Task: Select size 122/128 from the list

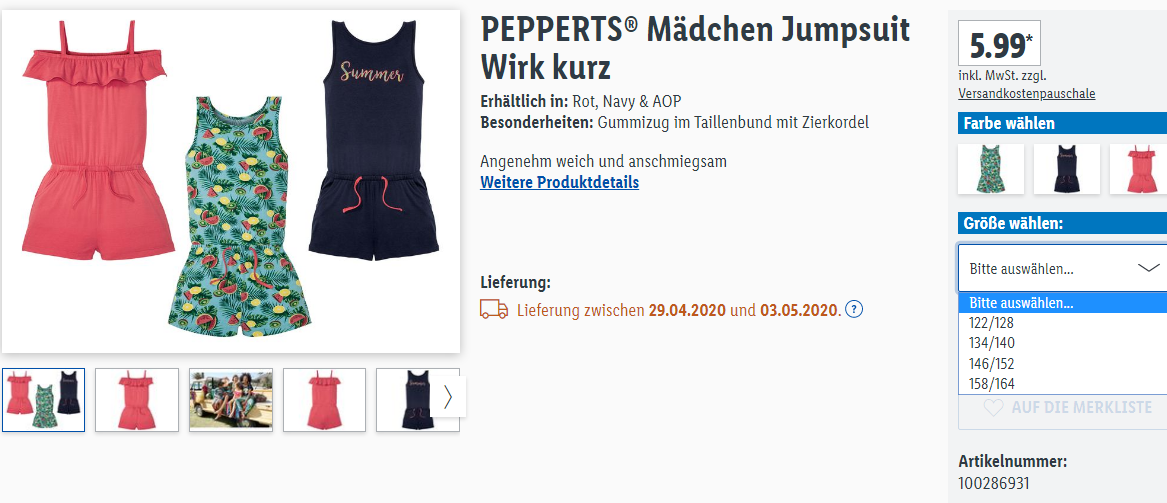Action: coord(1063,323)
